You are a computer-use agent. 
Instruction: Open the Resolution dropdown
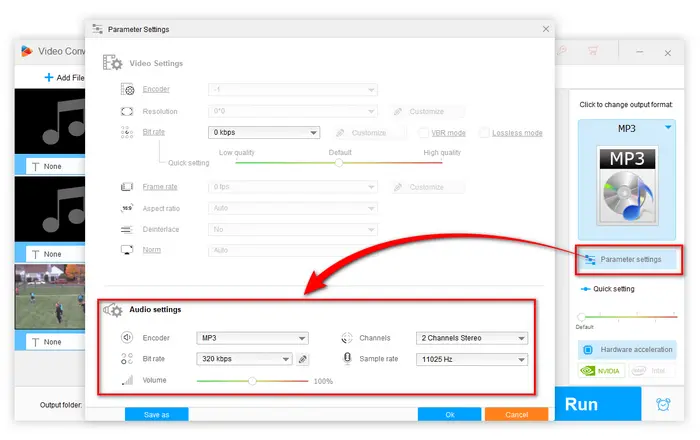(x=292, y=111)
